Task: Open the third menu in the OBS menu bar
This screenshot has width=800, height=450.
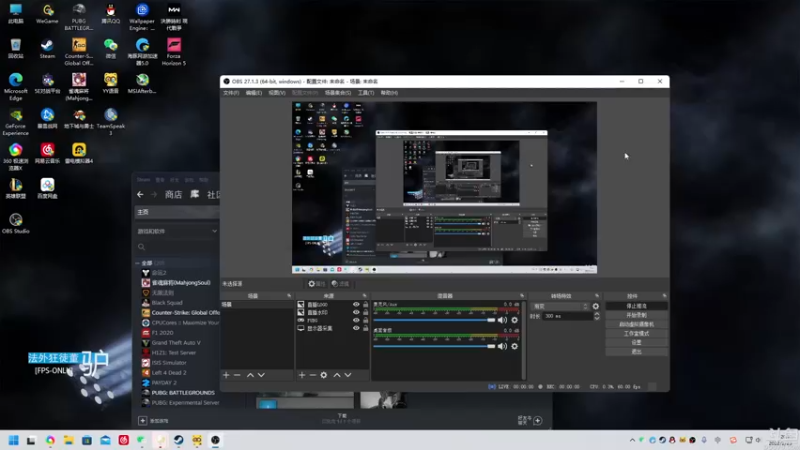Action: pyautogui.click(x=277, y=93)
